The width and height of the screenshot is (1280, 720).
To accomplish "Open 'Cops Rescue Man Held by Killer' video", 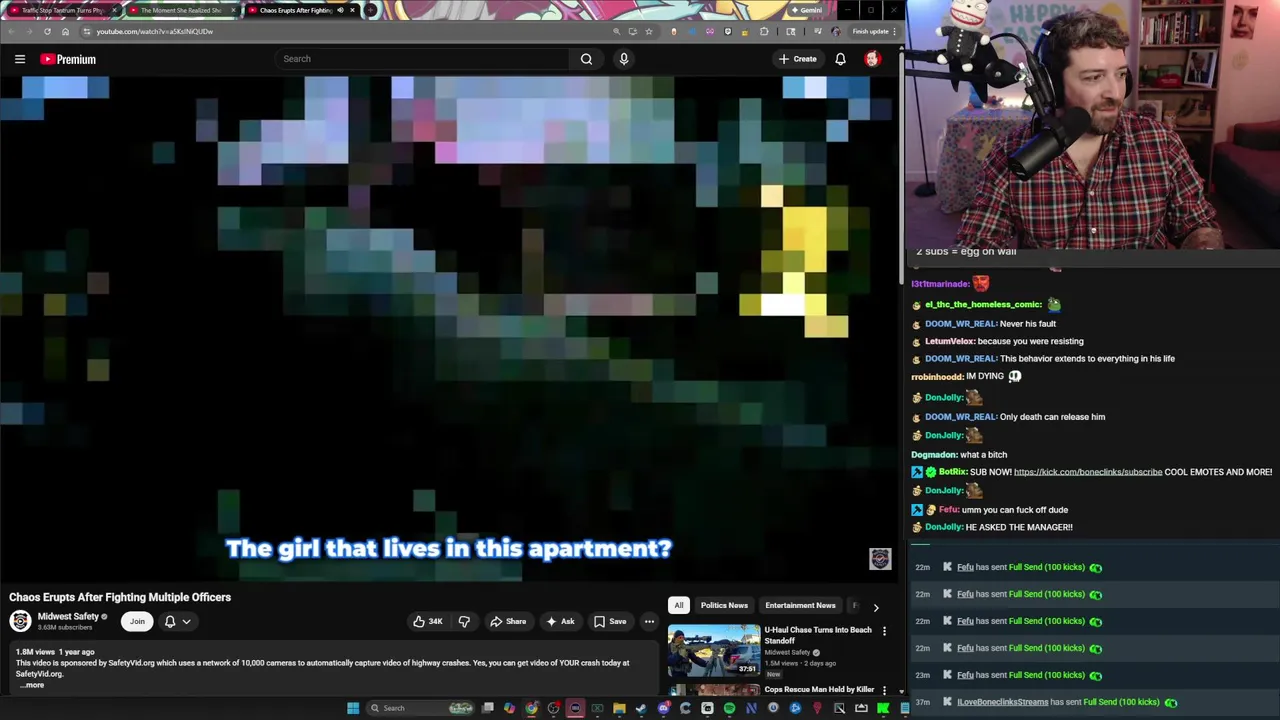I will [819, 689].
